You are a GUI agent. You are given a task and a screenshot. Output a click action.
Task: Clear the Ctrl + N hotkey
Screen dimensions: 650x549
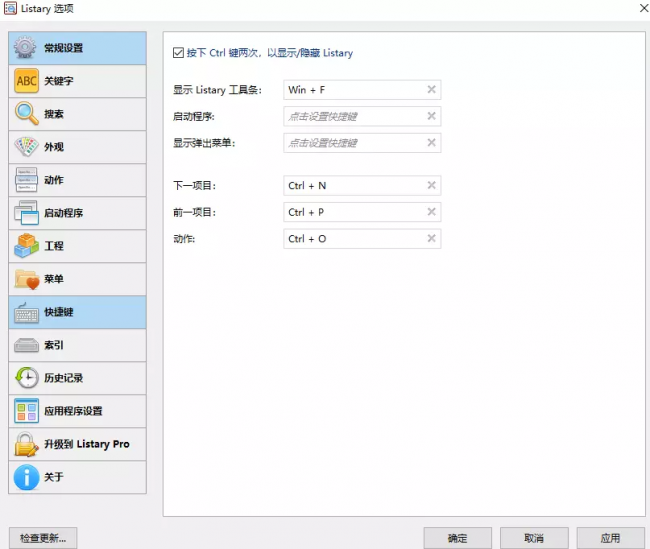[x=432, y=185]
